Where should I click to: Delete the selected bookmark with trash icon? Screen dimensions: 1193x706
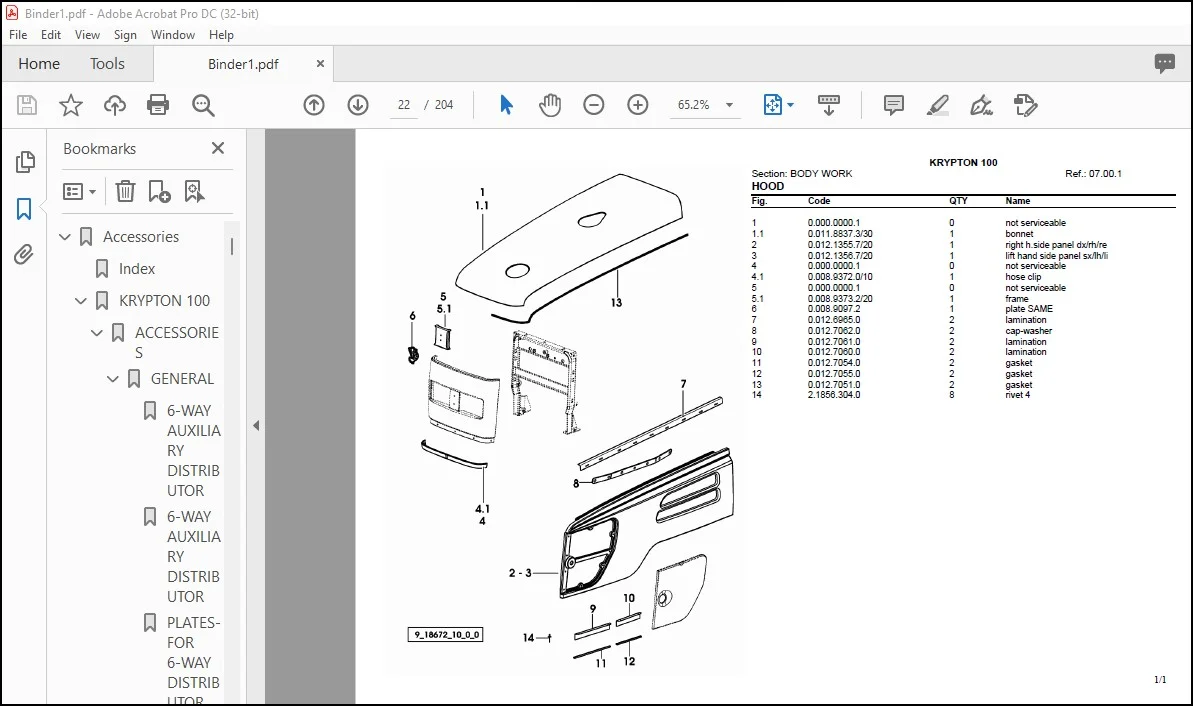[126, 191]
